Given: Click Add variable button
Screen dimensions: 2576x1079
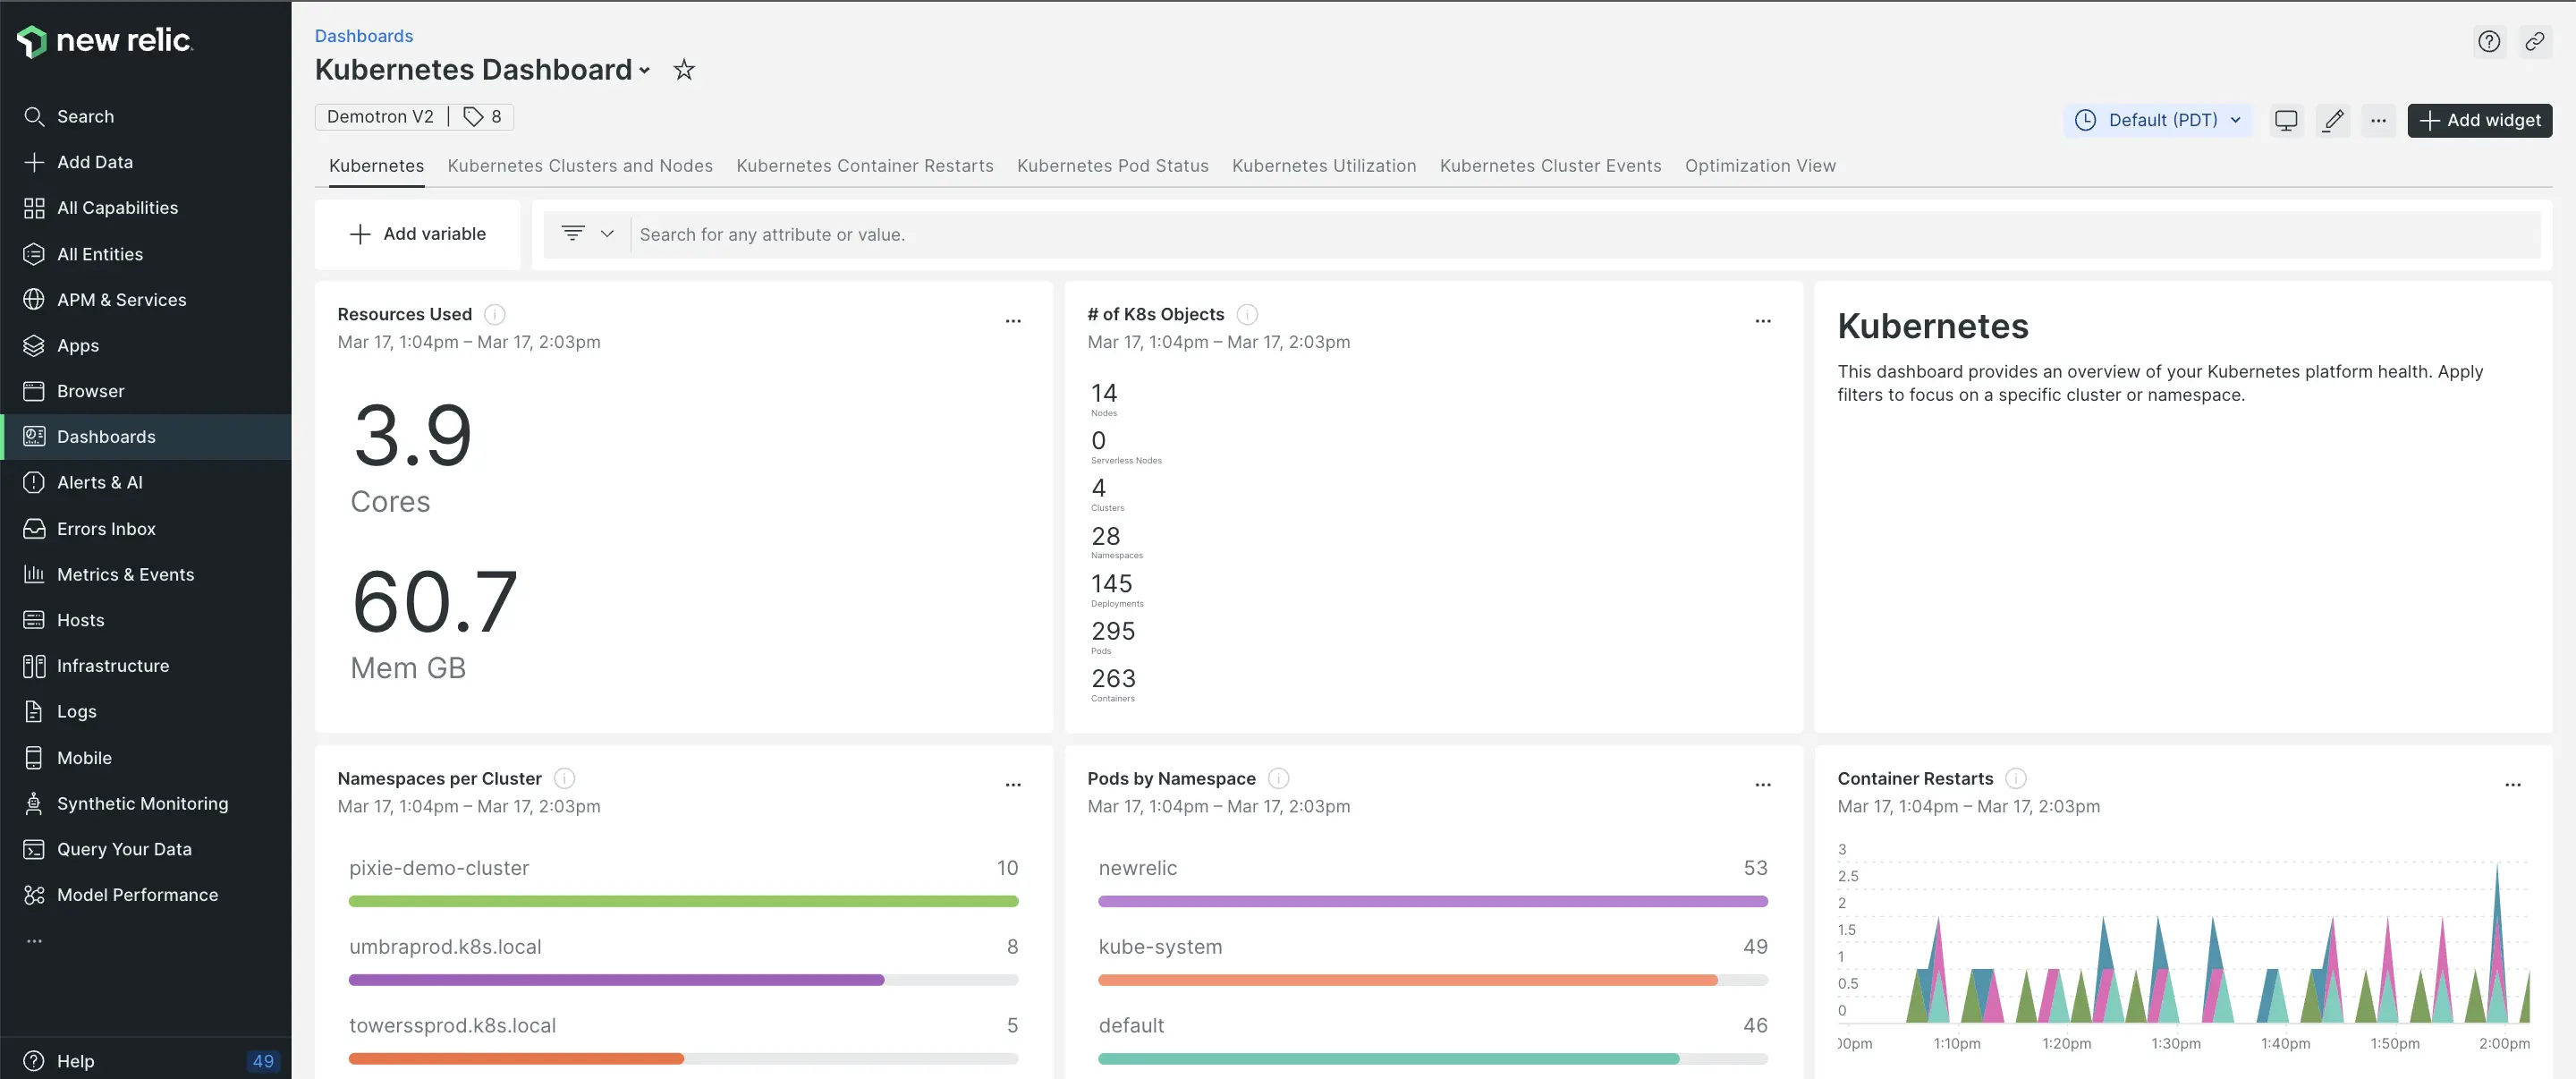Looking at the screenshot, I should click(x=418, y=234).
